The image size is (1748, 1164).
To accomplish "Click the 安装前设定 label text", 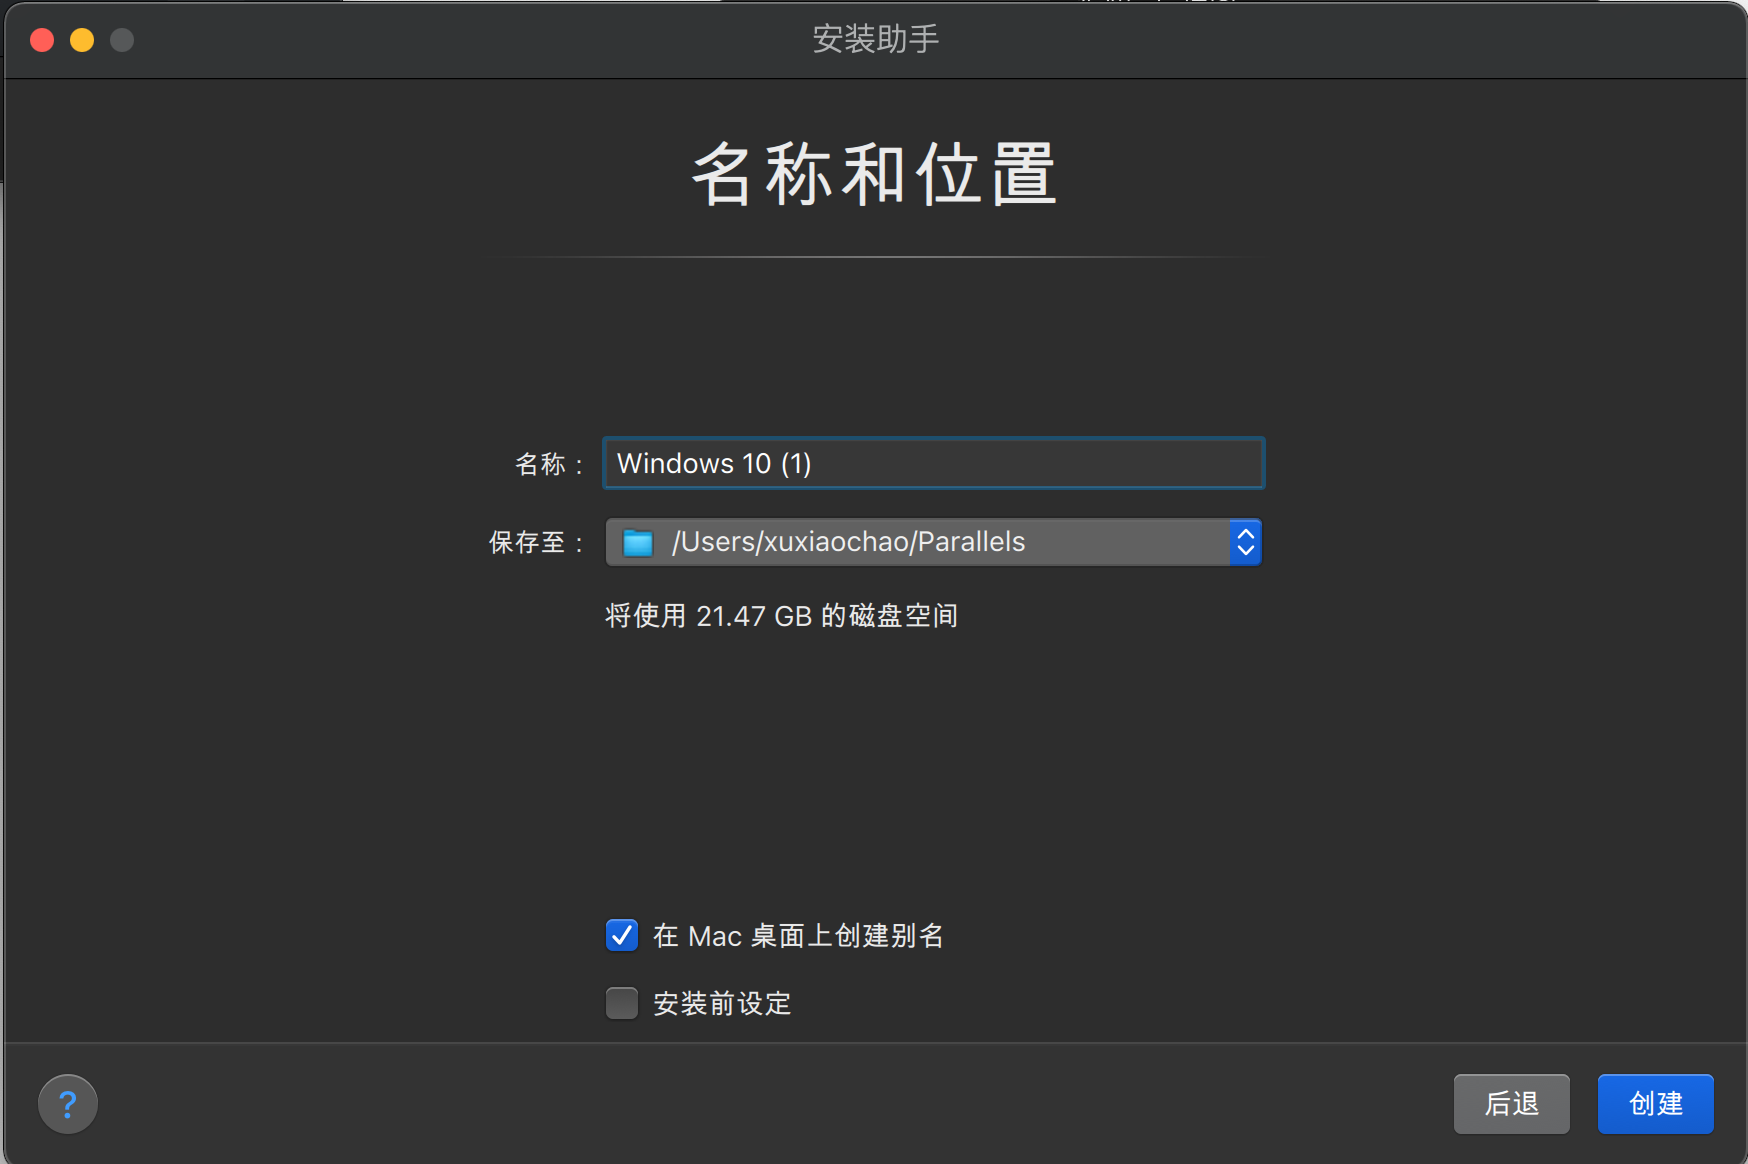I will (722, 1004).
